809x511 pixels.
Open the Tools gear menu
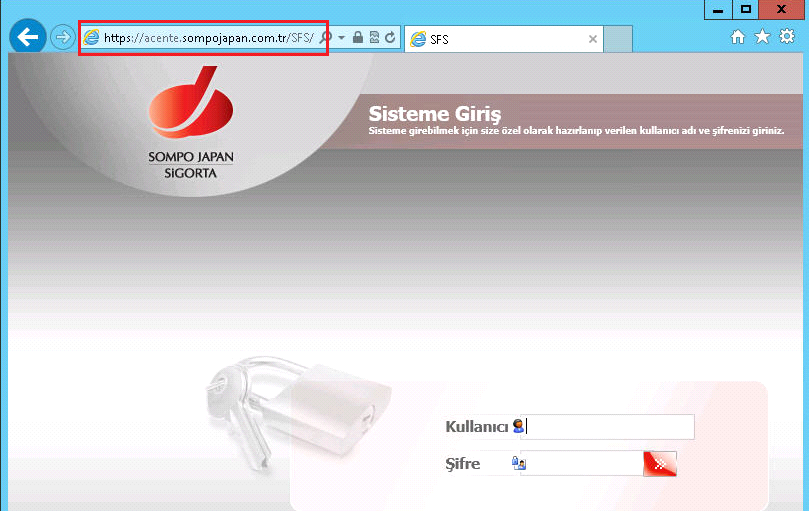[786, 37]
